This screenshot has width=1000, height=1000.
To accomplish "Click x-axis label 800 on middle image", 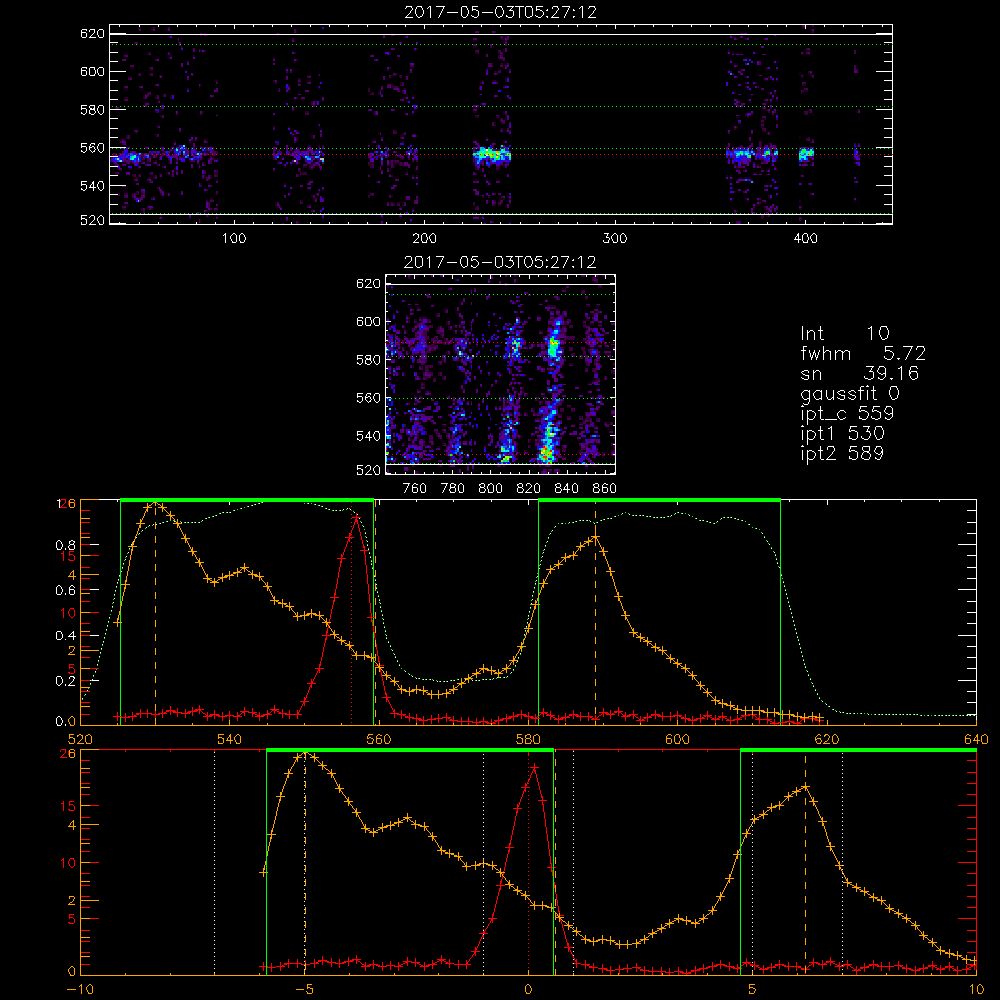I will click(490, 489).
